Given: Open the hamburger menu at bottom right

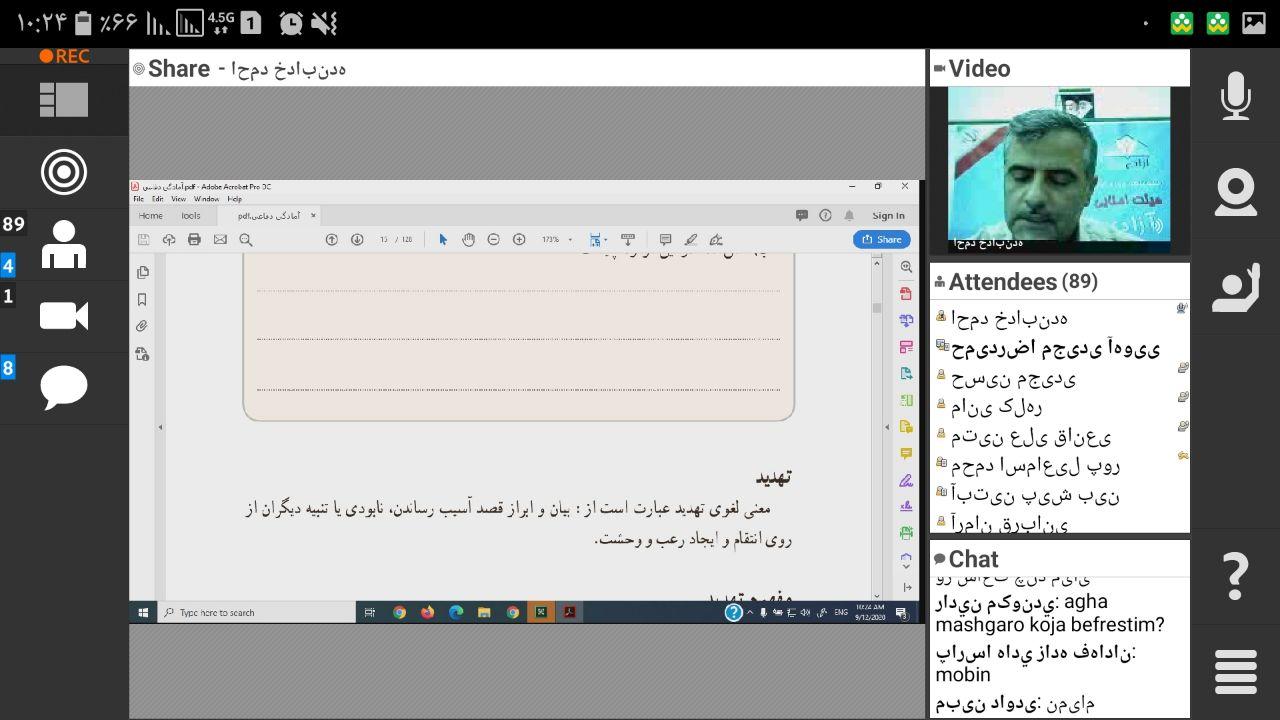Looking at the screenshot, I should click(x=1236, y=671).
